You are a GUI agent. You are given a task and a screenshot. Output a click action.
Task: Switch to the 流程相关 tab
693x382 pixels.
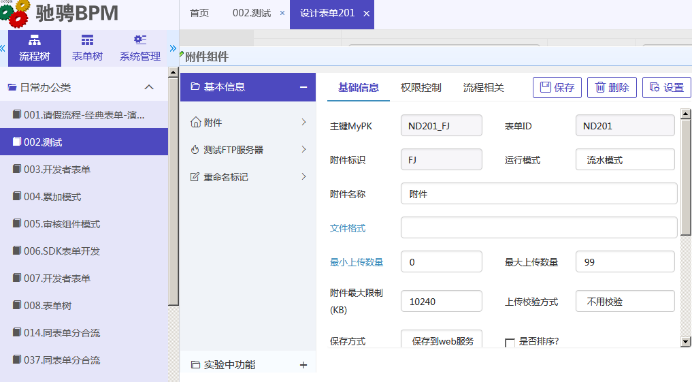484,88
